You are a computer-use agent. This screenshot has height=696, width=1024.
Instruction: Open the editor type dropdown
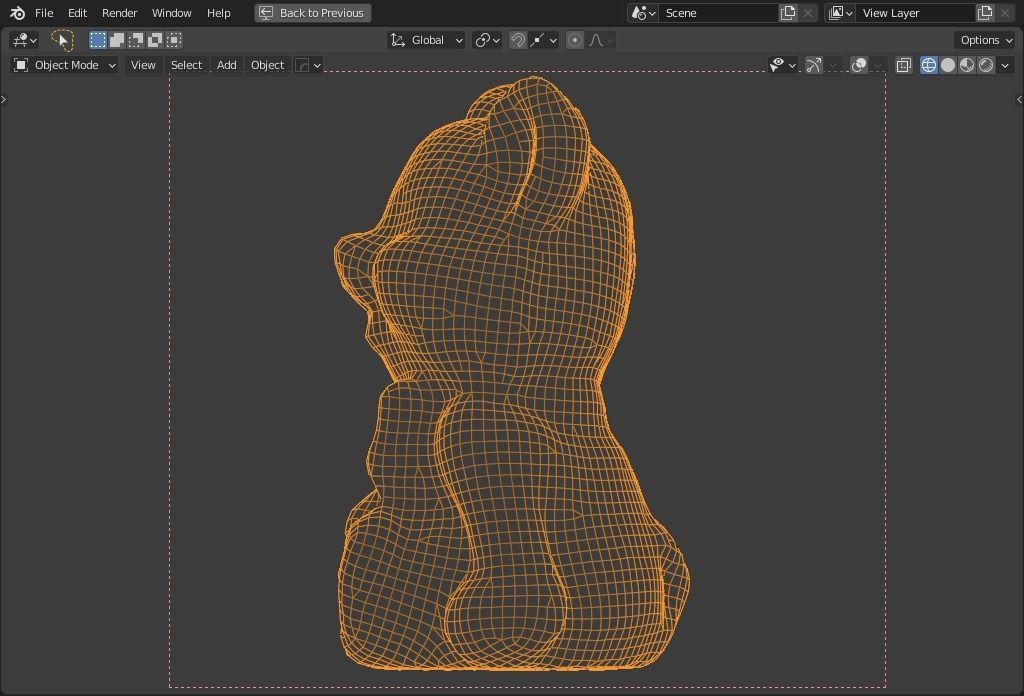(25, 40)
